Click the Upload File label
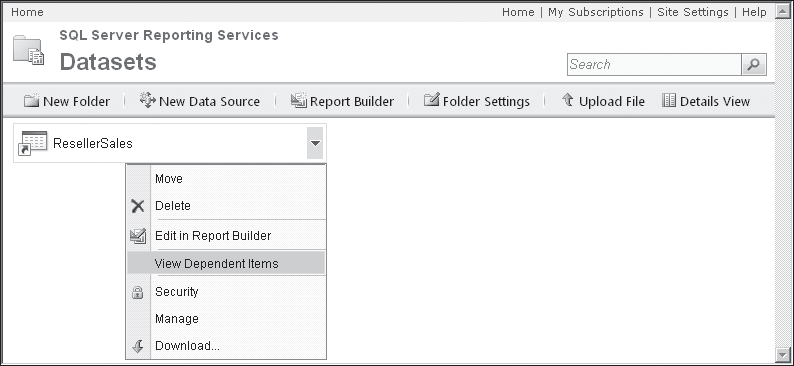Viewport: 794px width, 366px height. tap(612, 102)
